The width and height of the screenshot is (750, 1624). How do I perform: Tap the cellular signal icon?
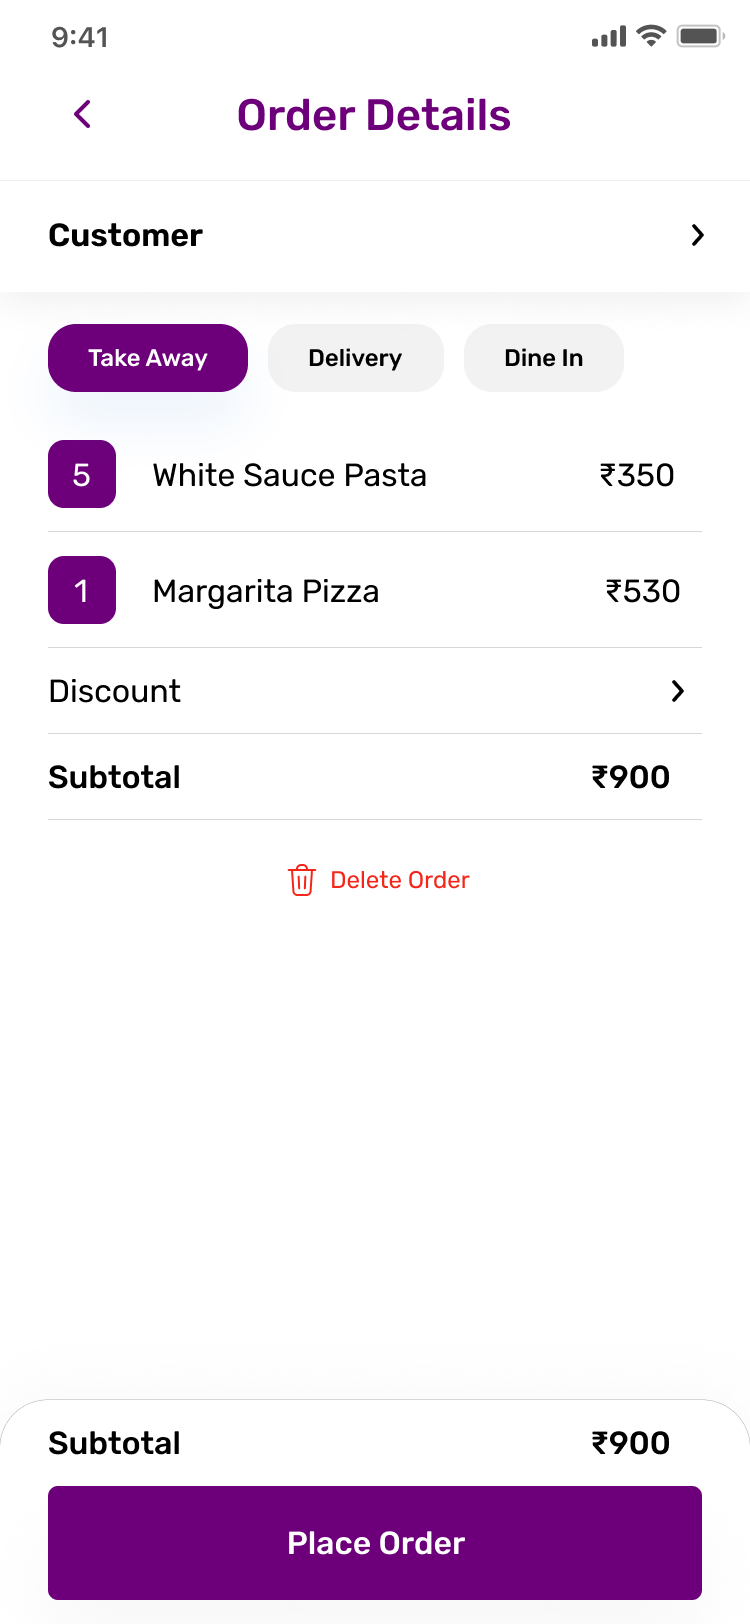pyautogui.click(x=608, y=37)
